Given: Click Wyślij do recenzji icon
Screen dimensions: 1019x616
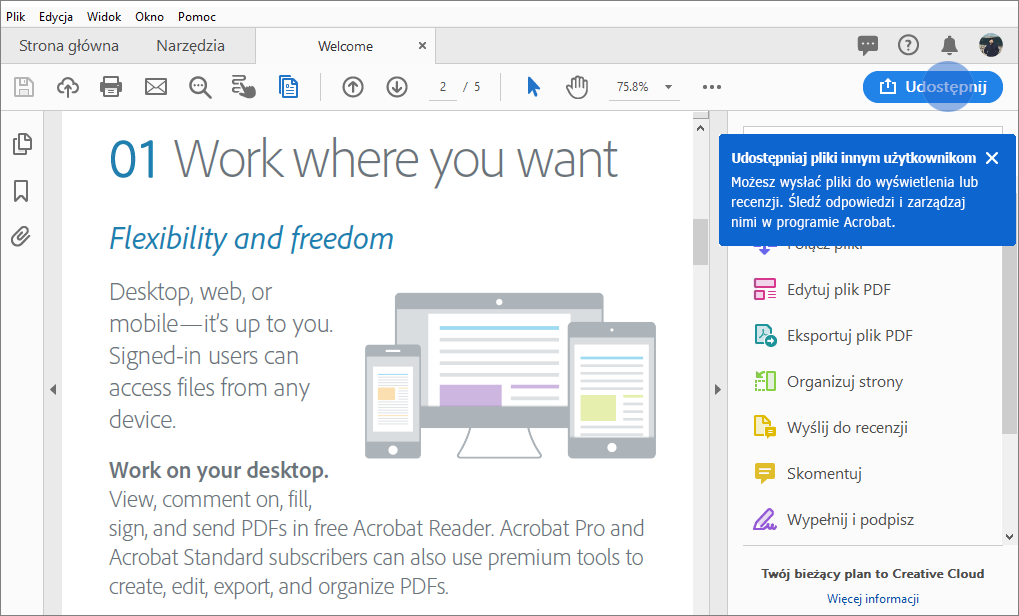Looking at the screenshot, I should tap(765, 427).
